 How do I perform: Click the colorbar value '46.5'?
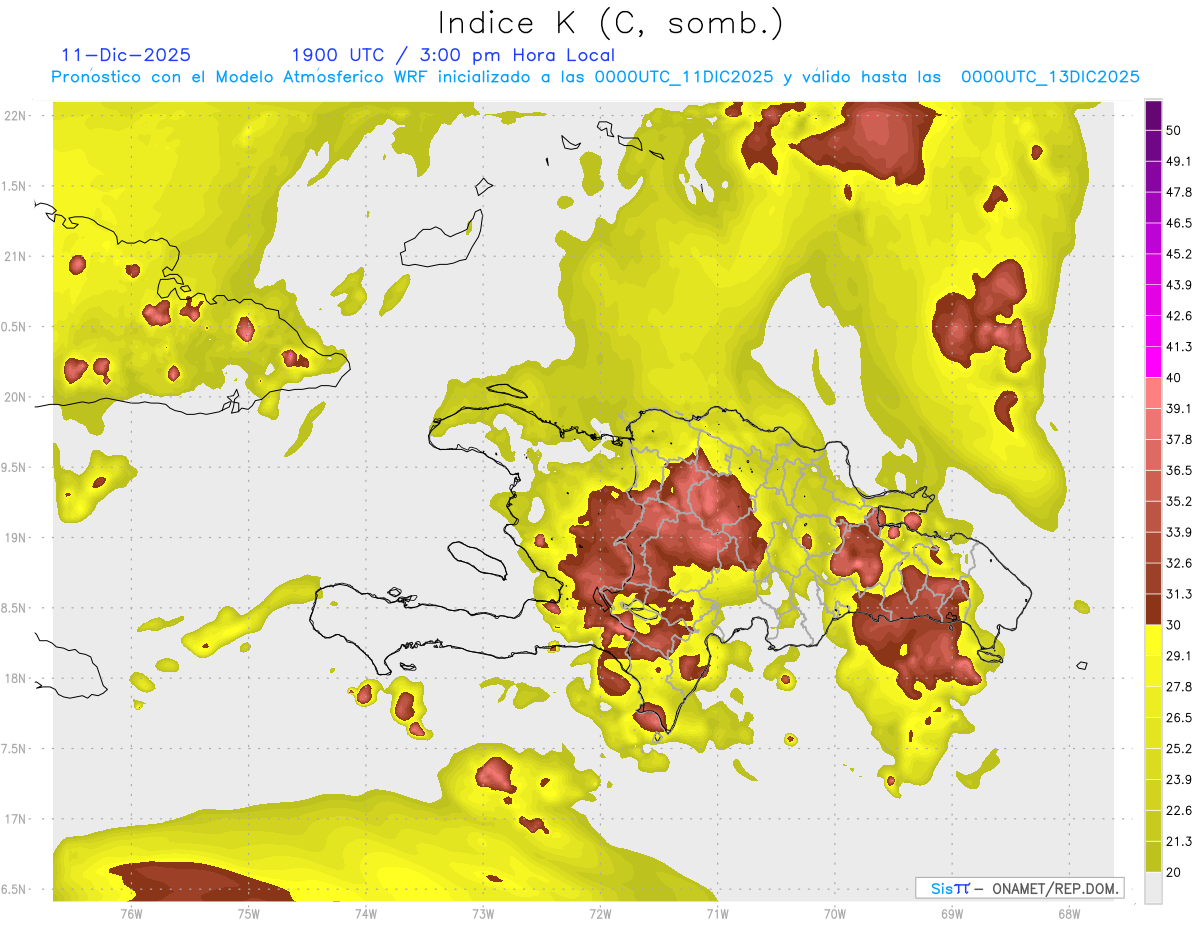pyautogui.click(x=1179, y=223)
